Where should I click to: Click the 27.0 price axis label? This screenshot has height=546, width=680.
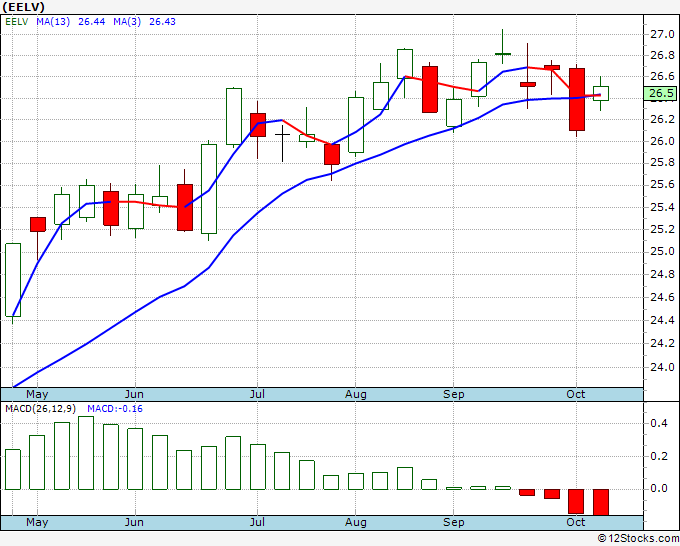[x=662, y=34]
